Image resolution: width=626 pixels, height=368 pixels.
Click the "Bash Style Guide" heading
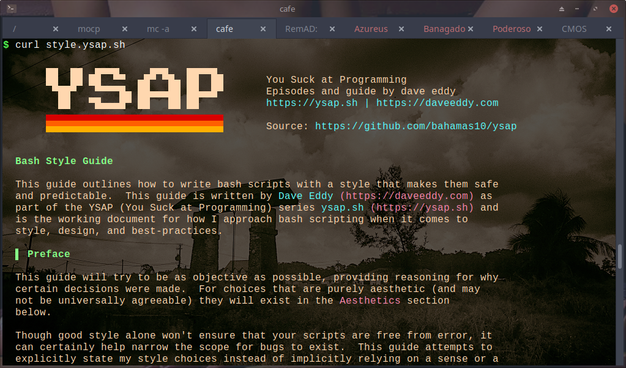click(64, 161)
